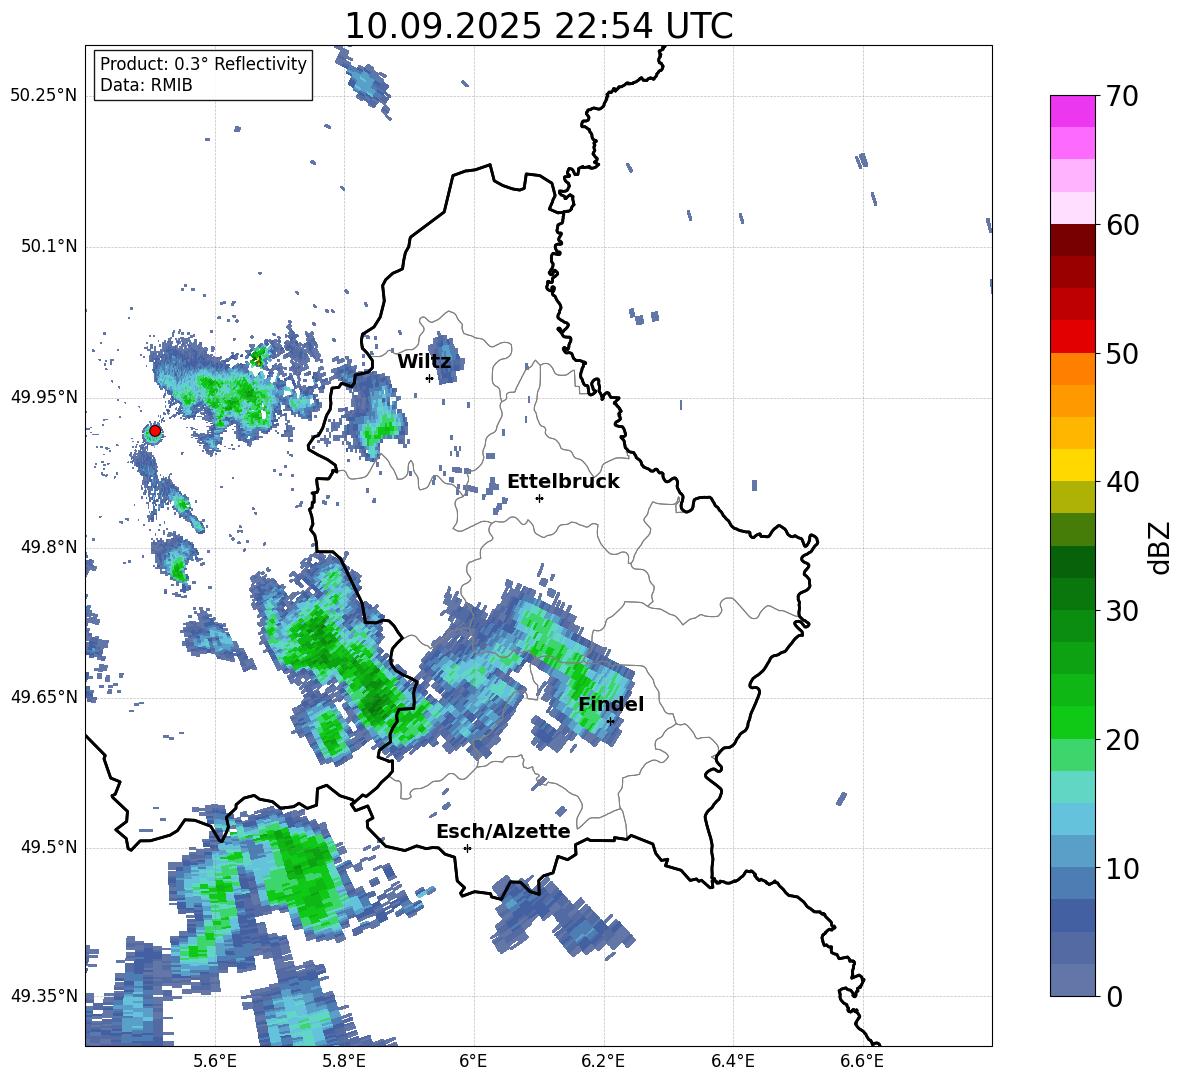Click the 'Product: 0.3° Reflectivity' text
1184x1081 pixels.
[203, 64]
